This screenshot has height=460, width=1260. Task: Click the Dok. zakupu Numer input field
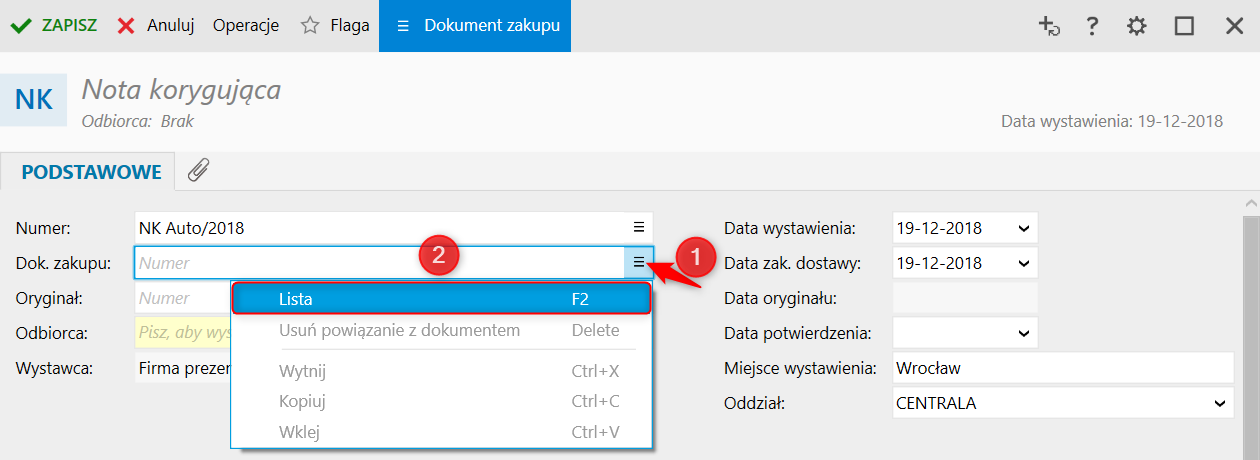pos(380,263)
